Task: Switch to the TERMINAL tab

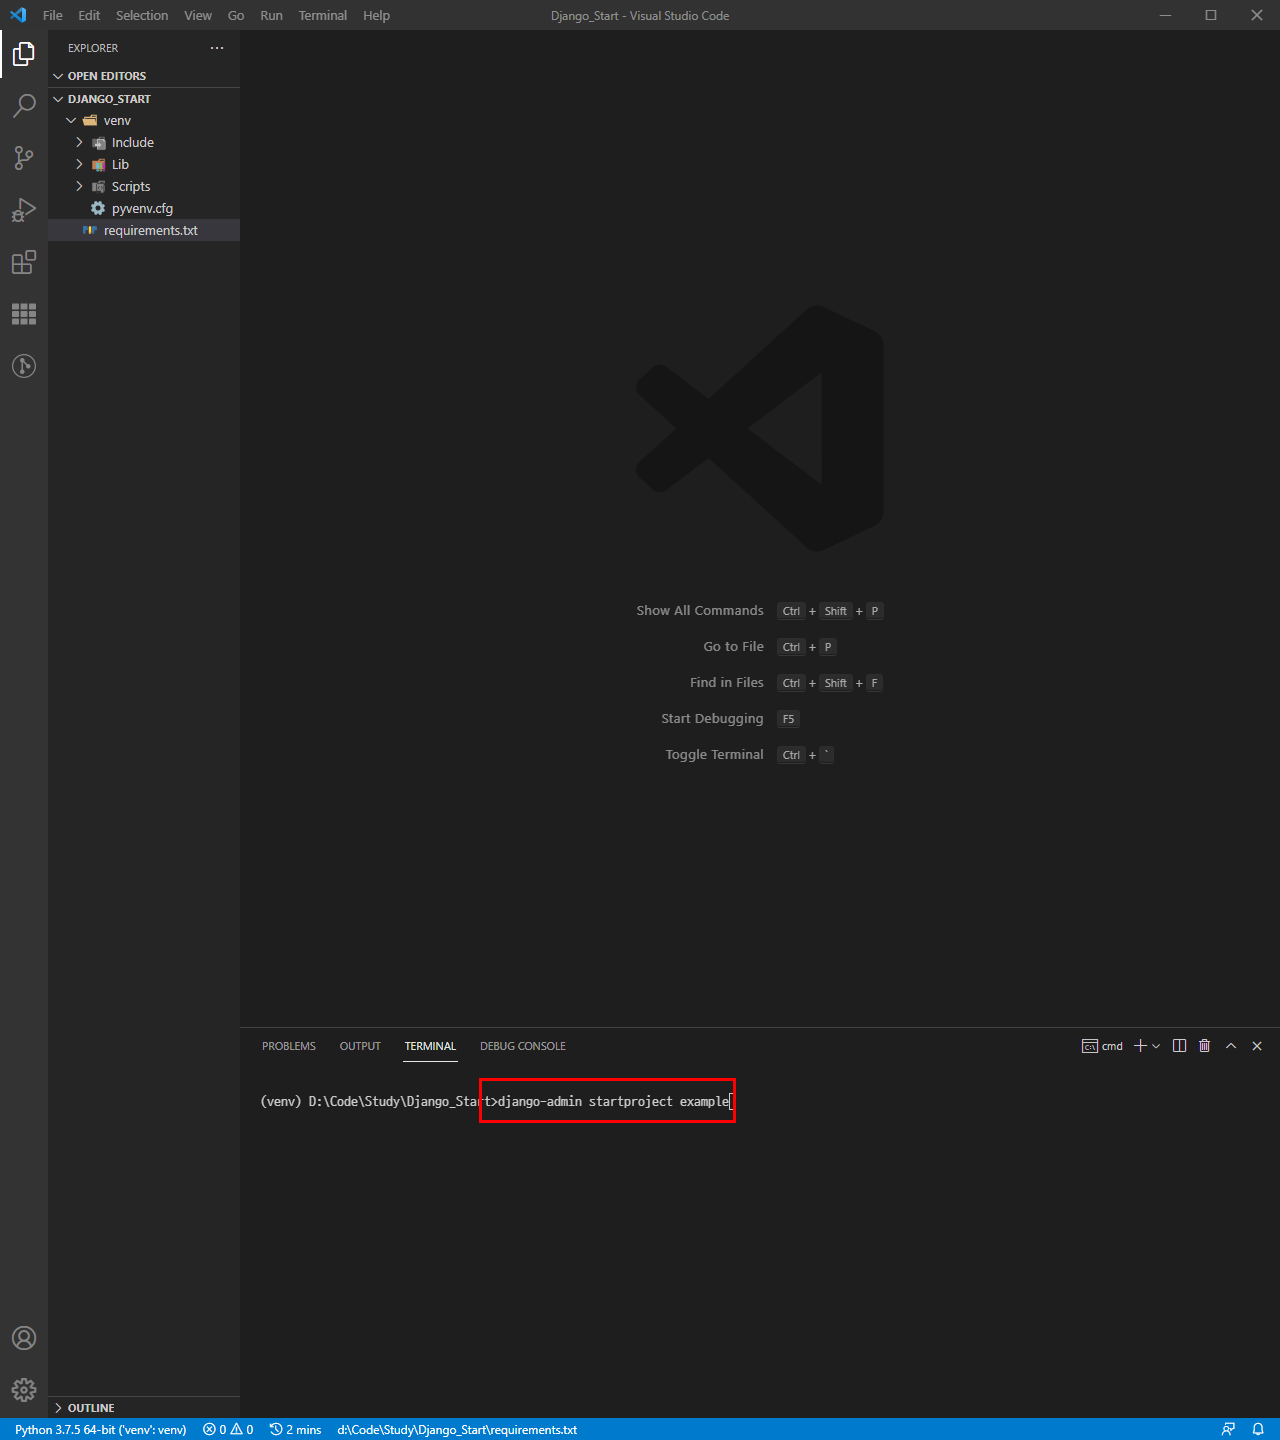Action: pyautogui.click(x=430, y=1046)
